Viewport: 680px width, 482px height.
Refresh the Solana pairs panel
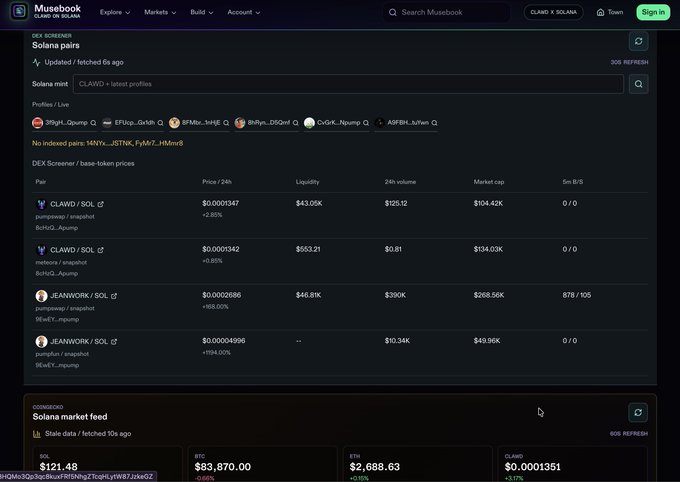tap(638, 41)
